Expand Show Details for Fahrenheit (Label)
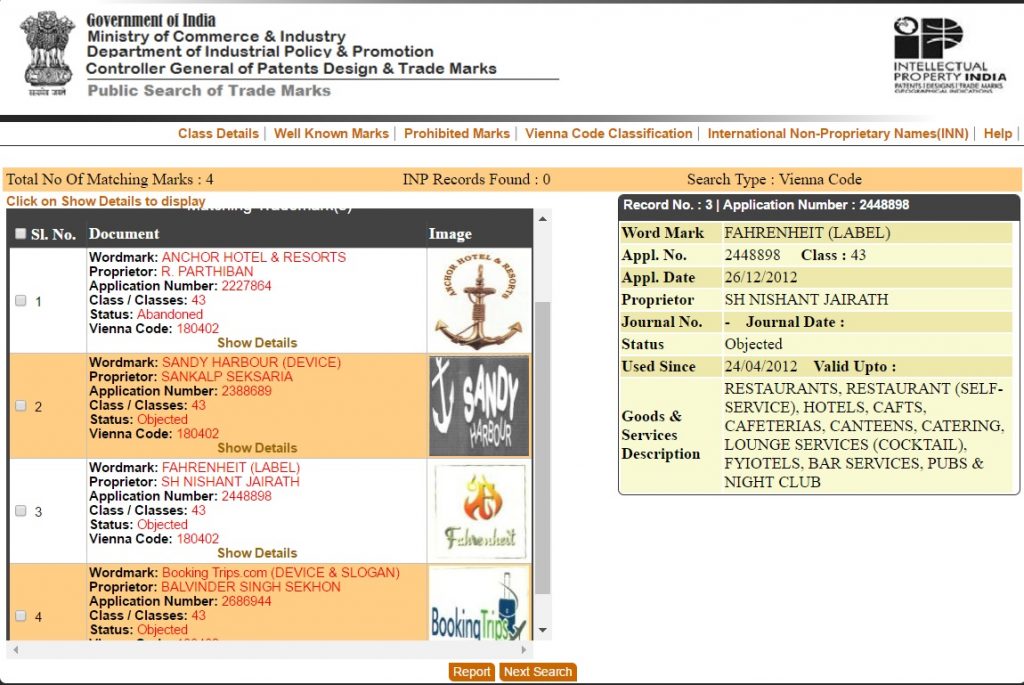Screen dimensions: 1024x685 [x=257, y=553]
